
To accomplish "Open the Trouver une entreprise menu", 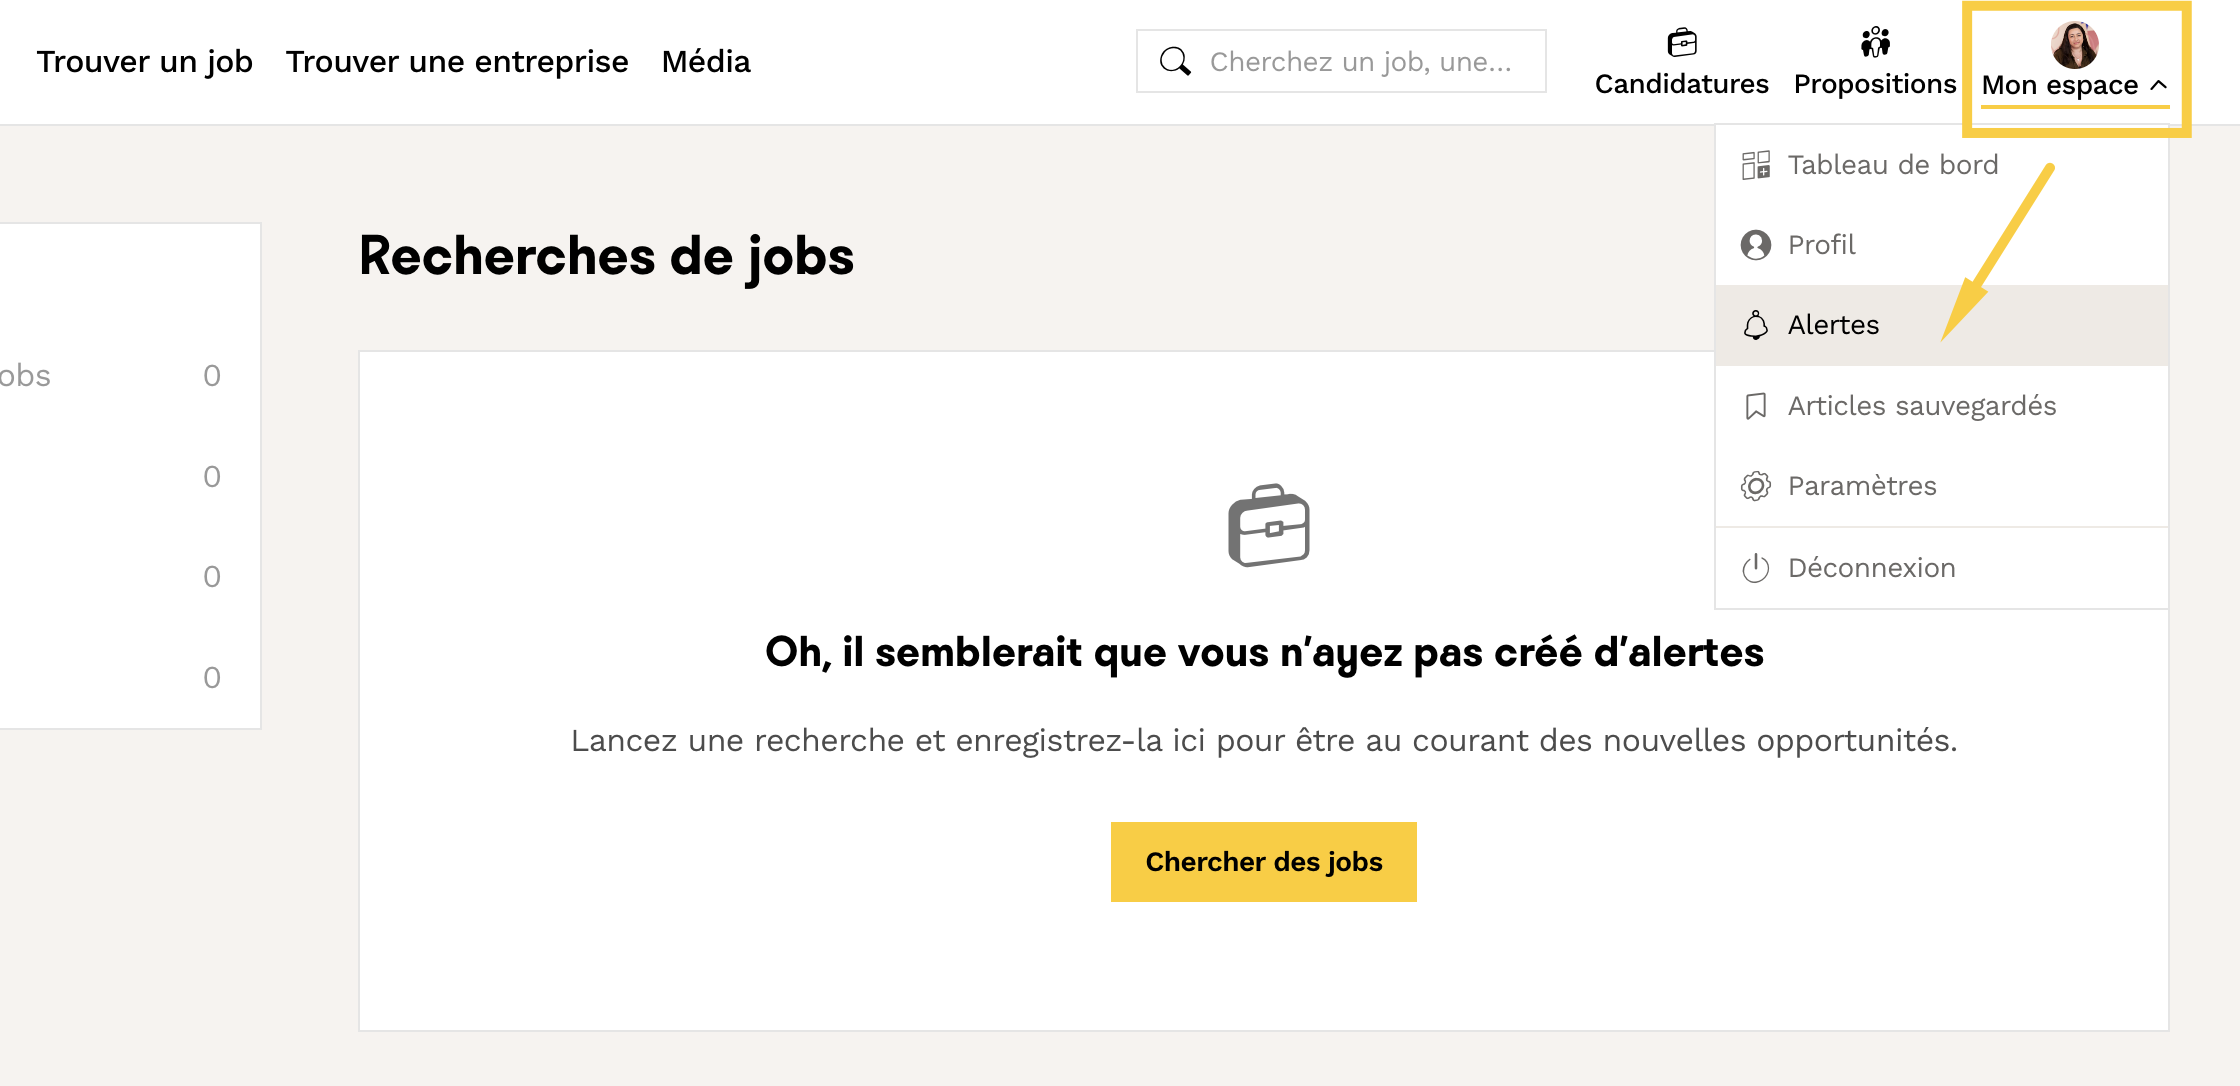I will pyautogui.click(x=457, y=62).
